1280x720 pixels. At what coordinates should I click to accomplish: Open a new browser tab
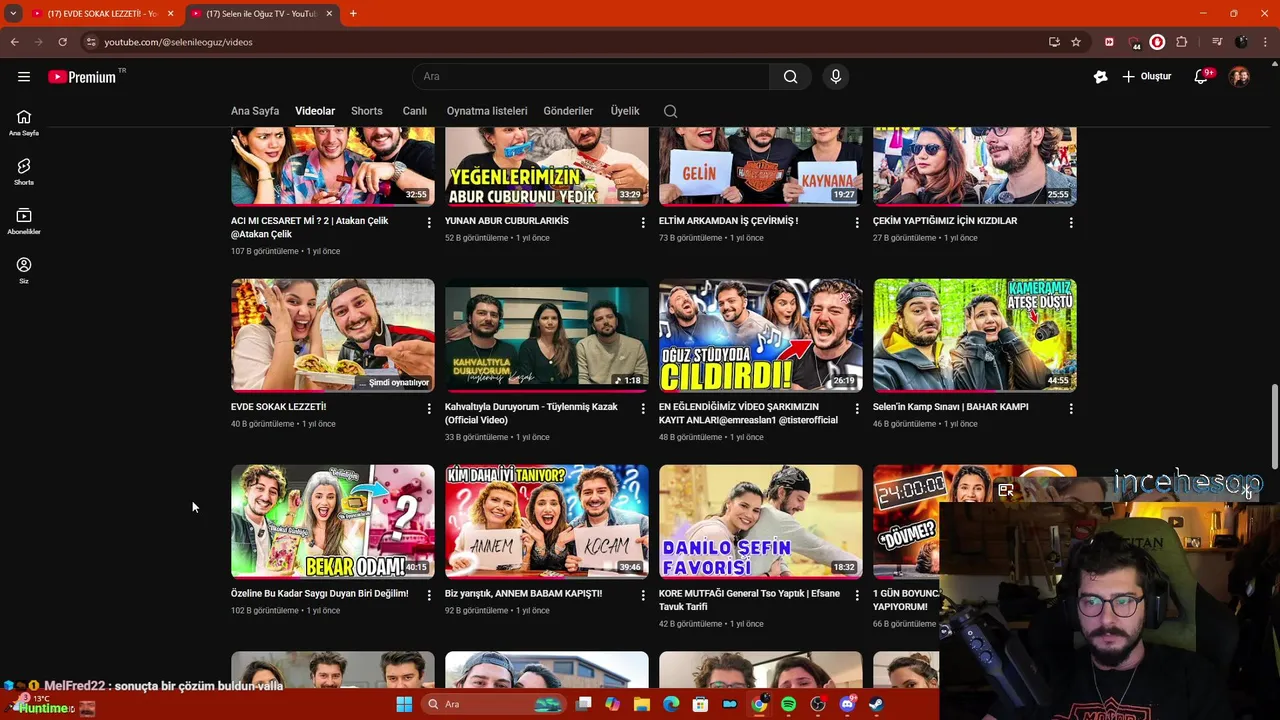point(353,13)
